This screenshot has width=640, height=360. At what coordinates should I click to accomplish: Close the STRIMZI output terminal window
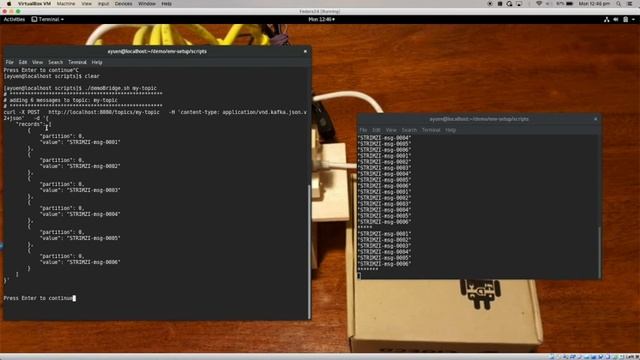596,119
